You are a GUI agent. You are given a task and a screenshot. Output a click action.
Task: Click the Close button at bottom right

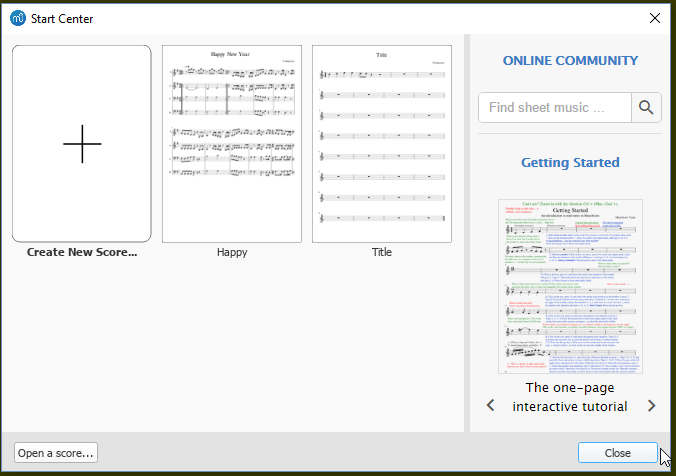click(617, 453)
